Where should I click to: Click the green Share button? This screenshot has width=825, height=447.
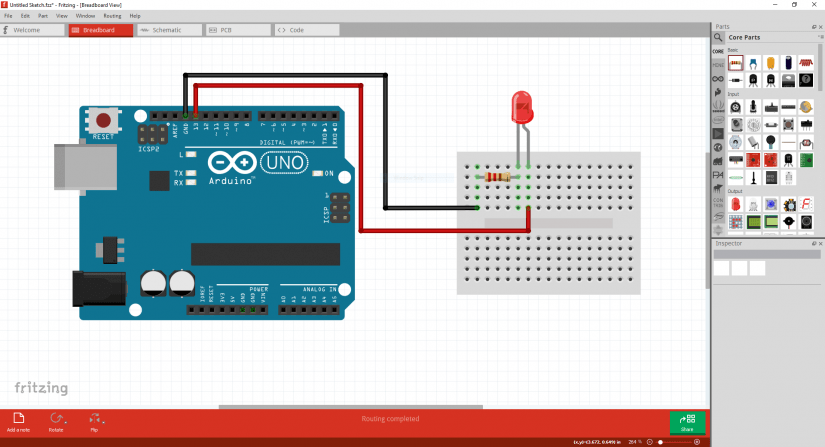tap(687, 422)
